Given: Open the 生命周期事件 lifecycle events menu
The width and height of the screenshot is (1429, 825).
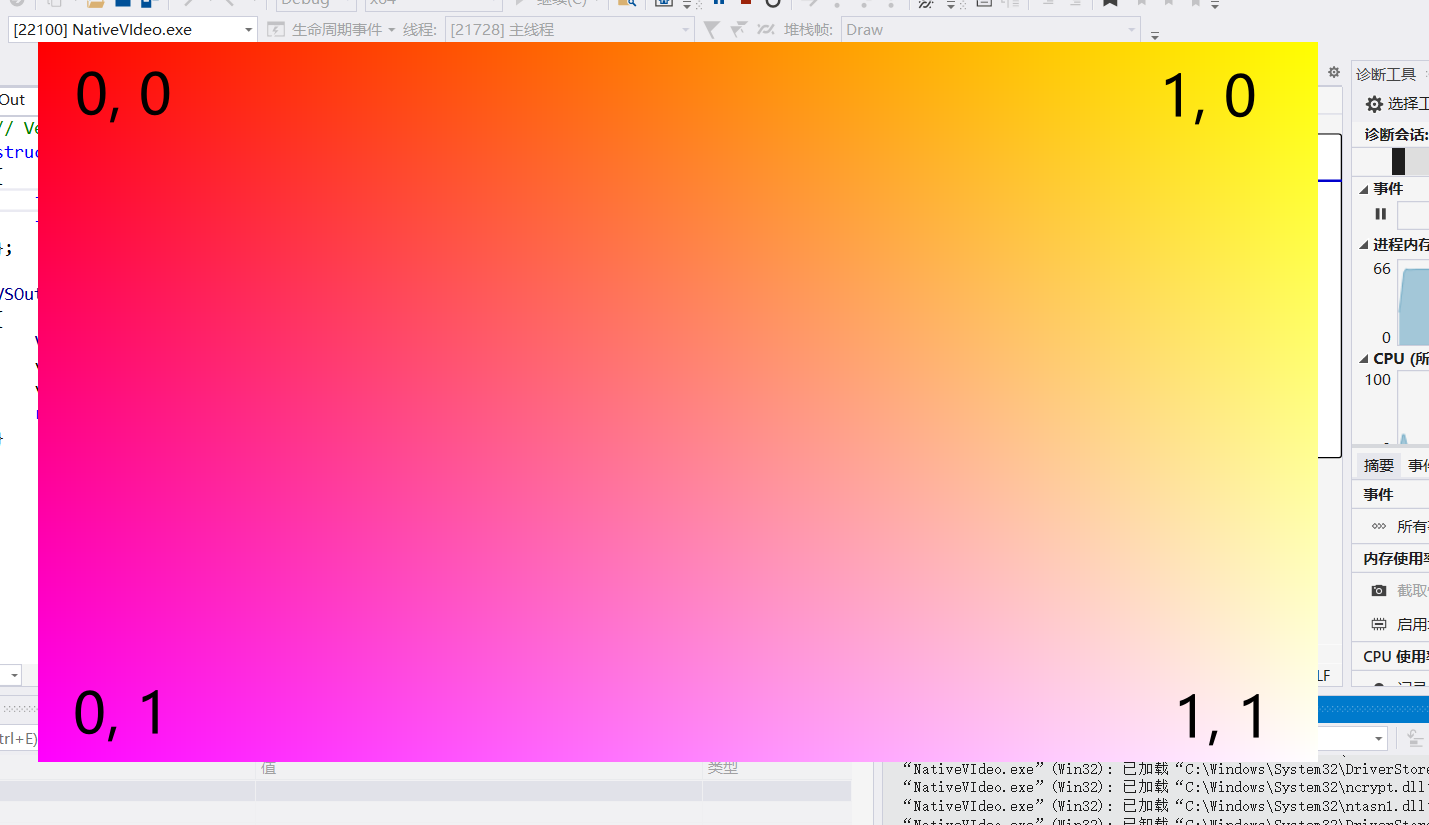Looking at the screenshot, I should coord(343,30).
